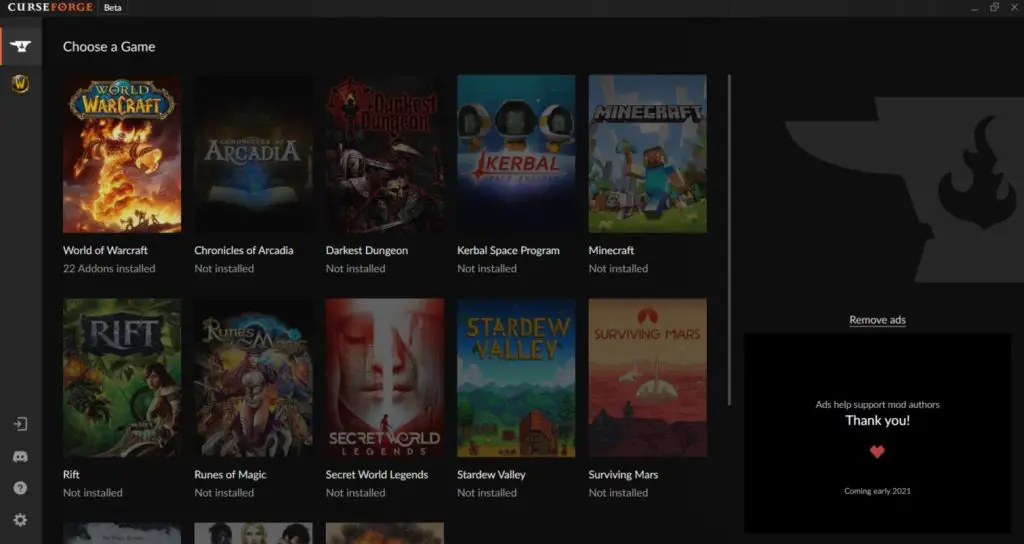Image resolution: width=1024 pixels, height=544 pixels.
Task: Select the Stardew Valley cover
Action: point(516,377)
